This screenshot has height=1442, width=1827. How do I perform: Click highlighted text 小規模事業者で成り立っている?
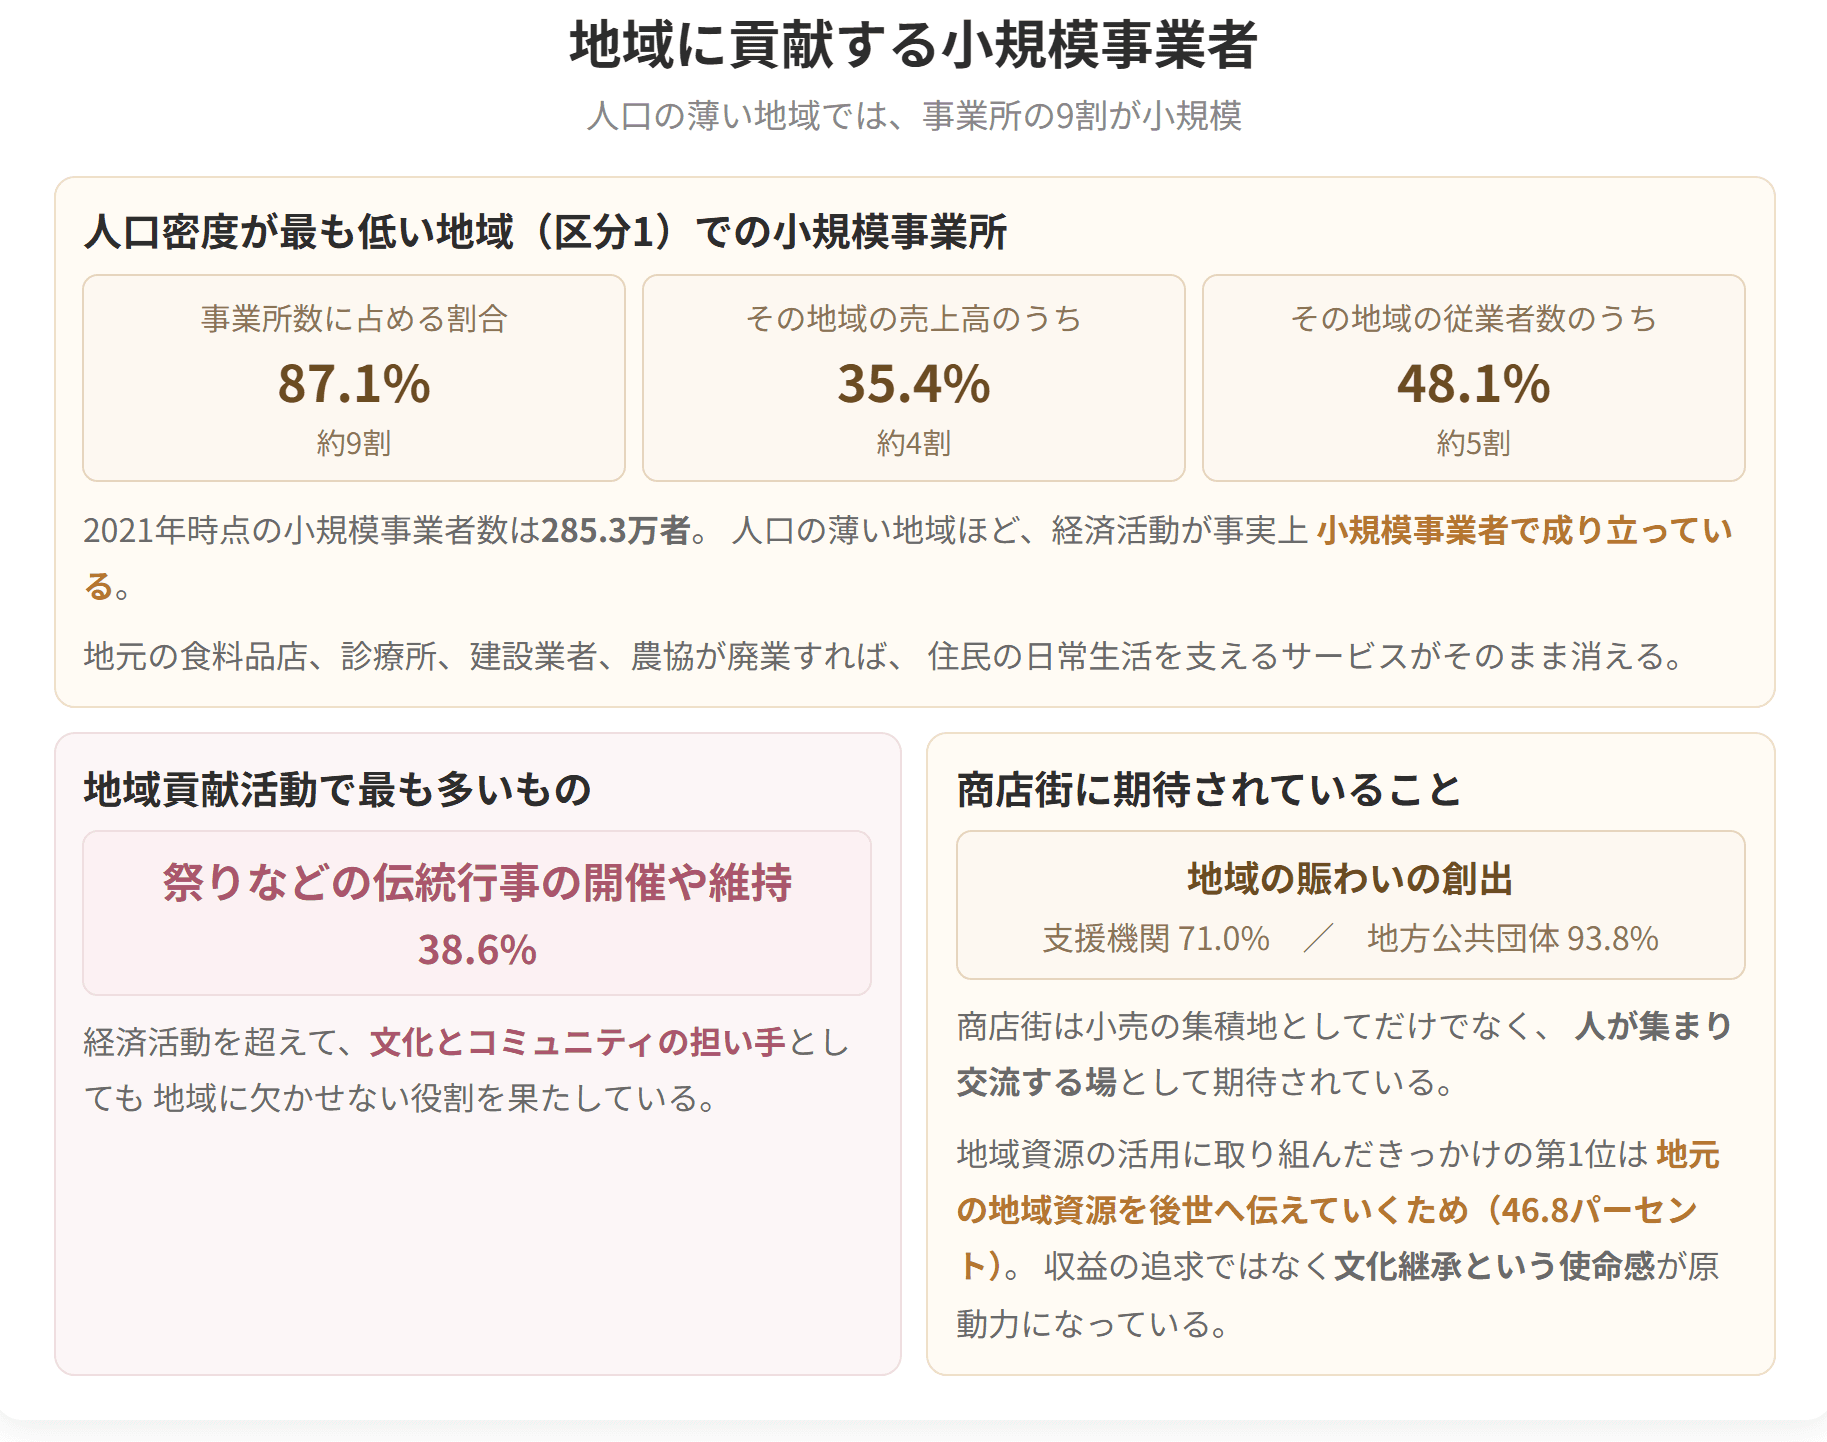pyautogui.click(x=1524, y=530)
